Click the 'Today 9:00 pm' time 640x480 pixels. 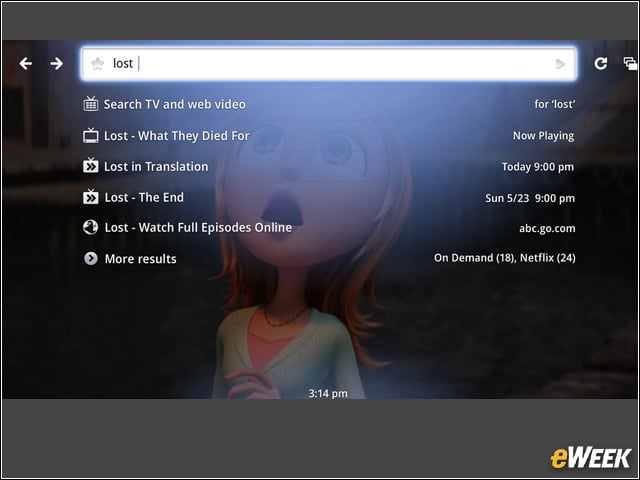coord(538,167)
